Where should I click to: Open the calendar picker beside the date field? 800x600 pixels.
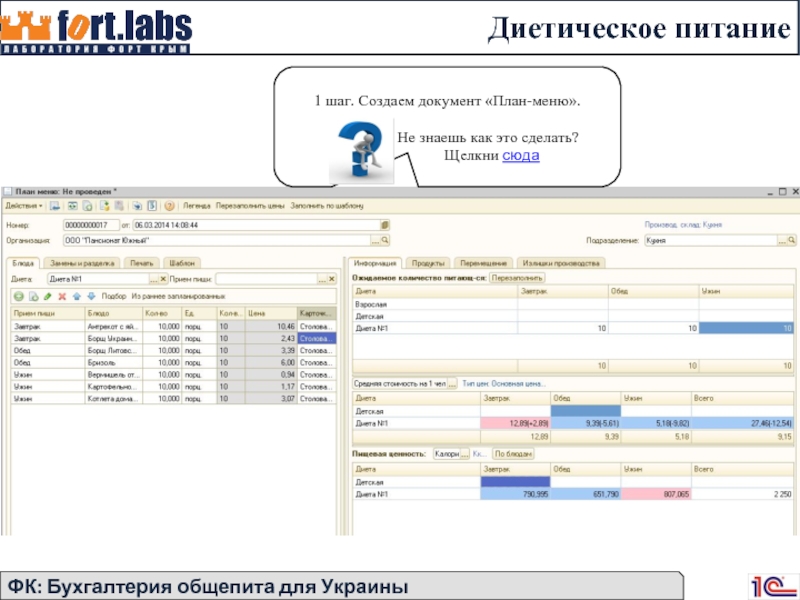tap(385, 225)
